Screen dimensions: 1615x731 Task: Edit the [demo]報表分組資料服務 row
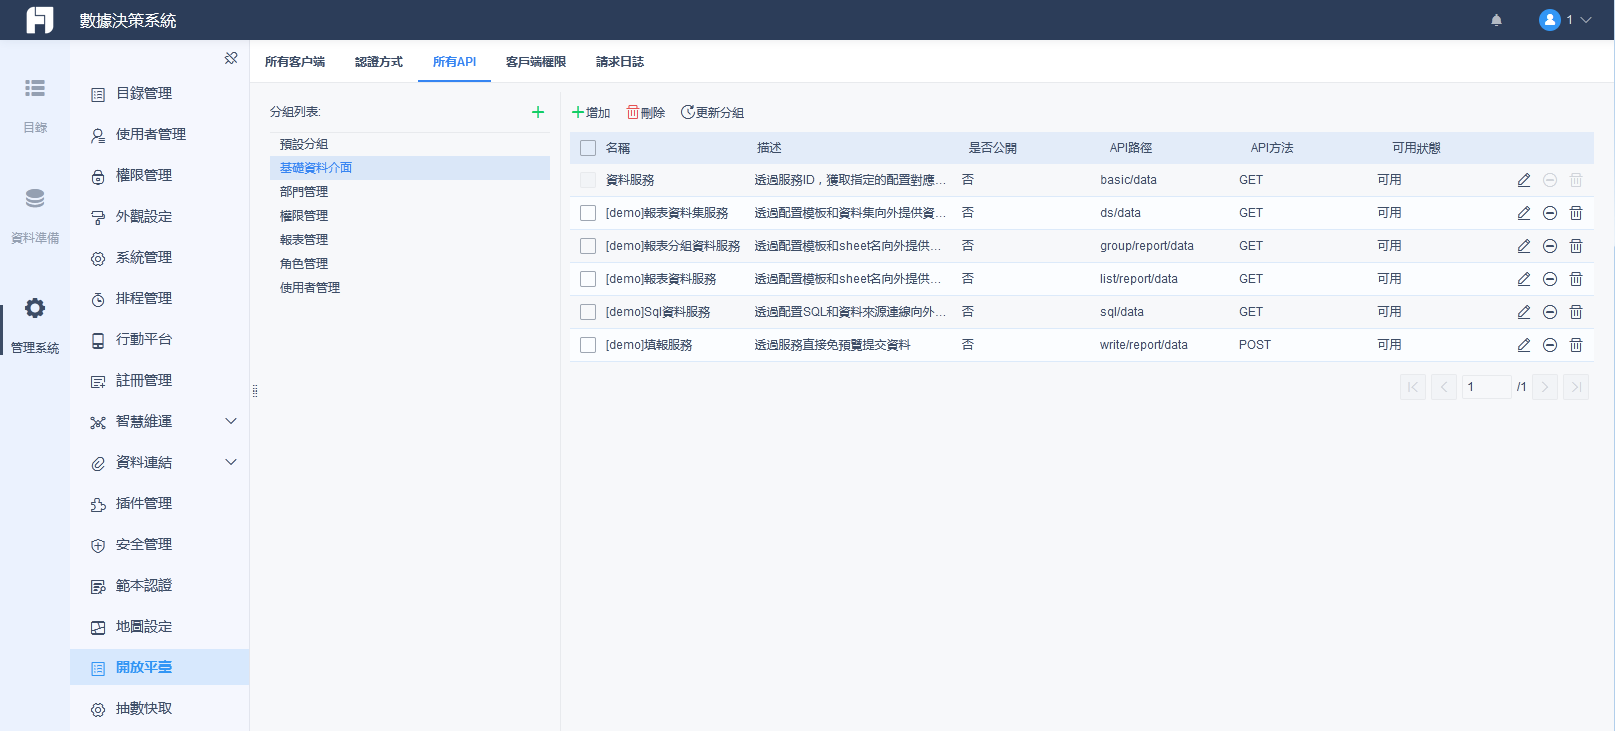point(1524,246)
